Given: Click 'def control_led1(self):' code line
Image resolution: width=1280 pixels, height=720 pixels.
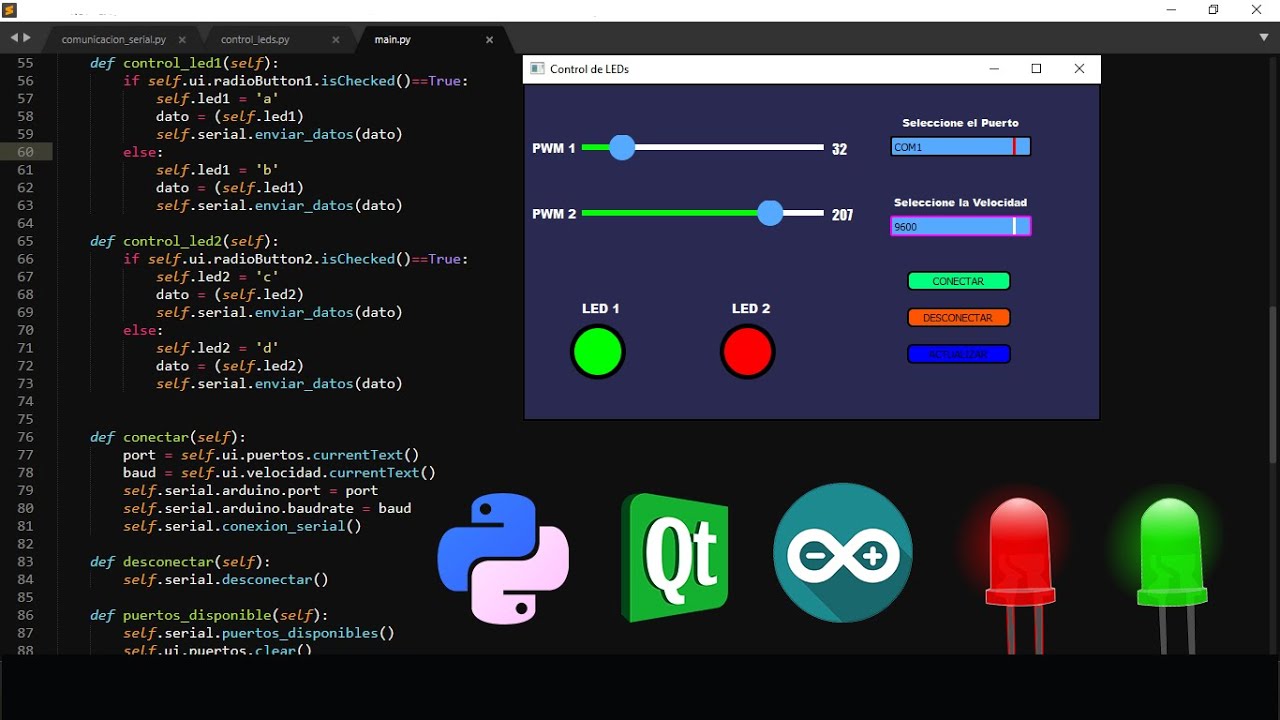Looking at the screenshot, I should (x=184, y=63).
